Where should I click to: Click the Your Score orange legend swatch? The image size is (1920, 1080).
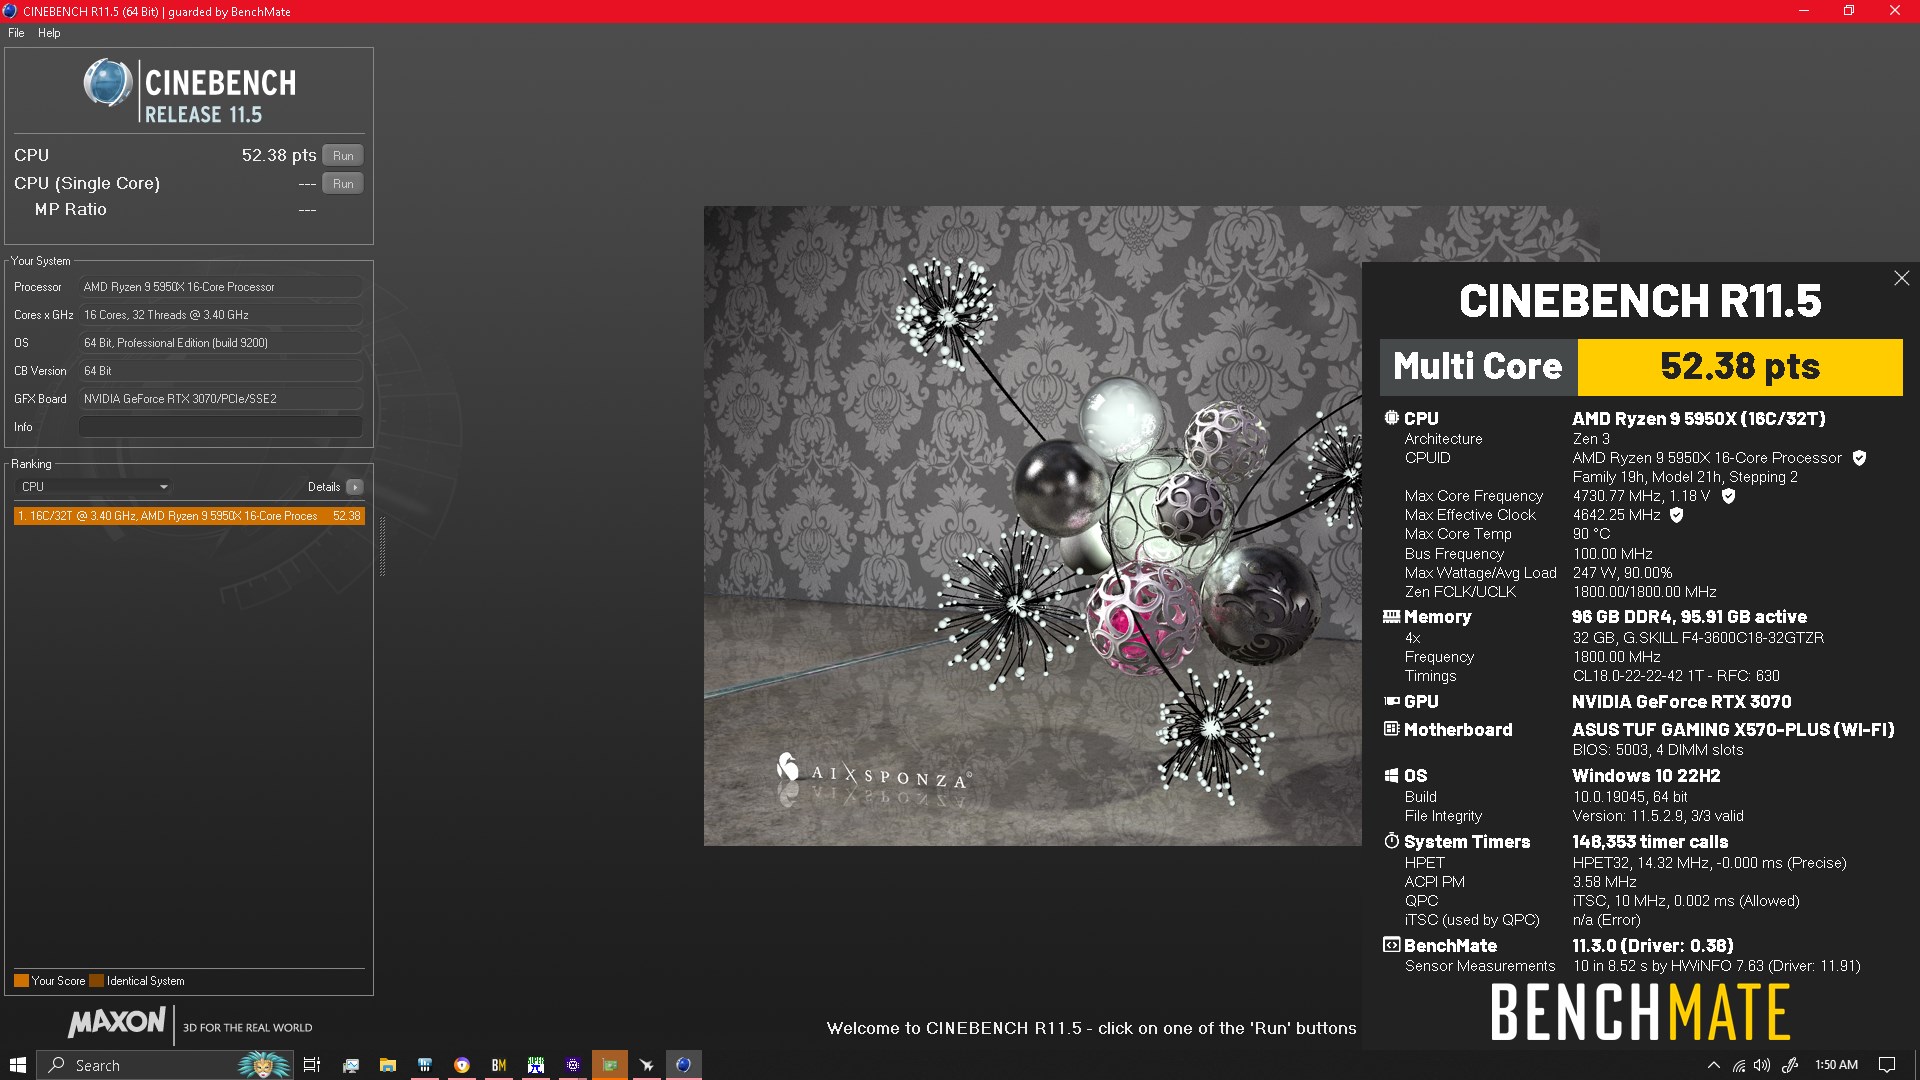pos(21,981)
